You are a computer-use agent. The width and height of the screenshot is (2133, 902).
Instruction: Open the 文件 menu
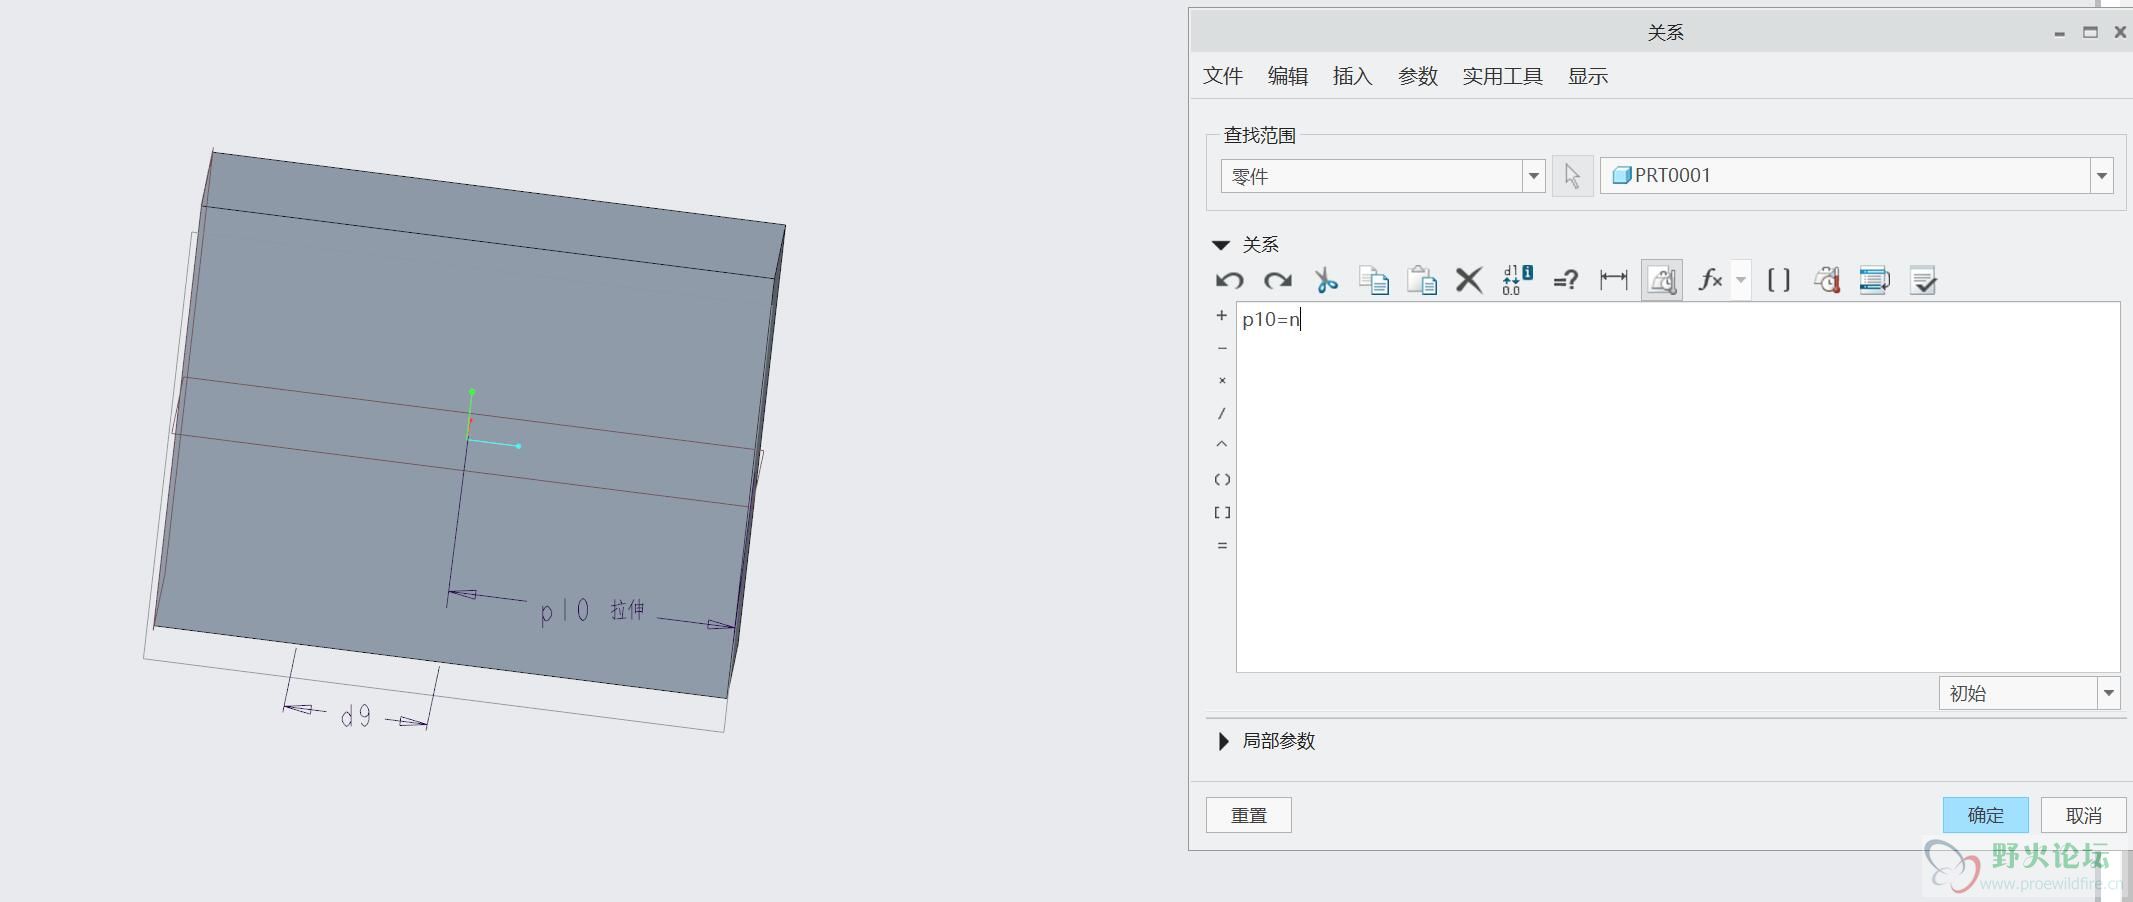1223,76
